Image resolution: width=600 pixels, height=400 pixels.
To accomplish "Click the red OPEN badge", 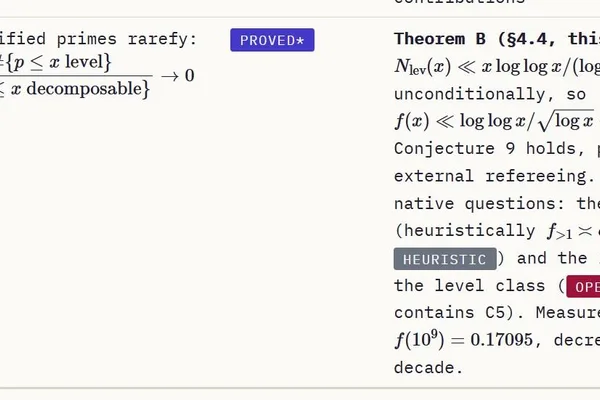I will coord(583,286).
